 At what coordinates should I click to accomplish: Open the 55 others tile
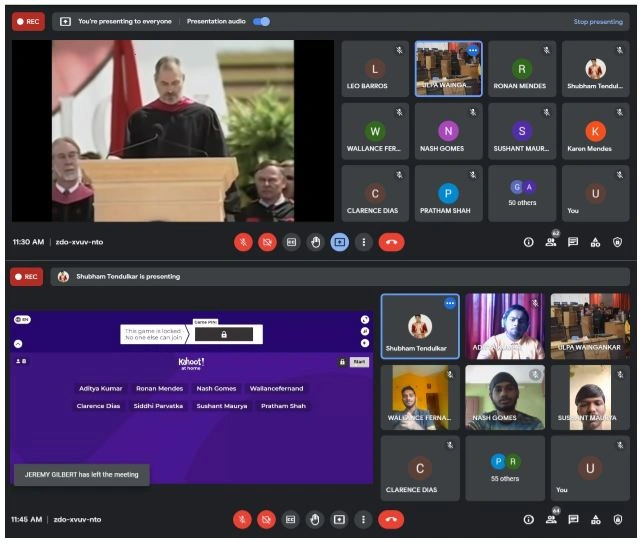(505, 468)
